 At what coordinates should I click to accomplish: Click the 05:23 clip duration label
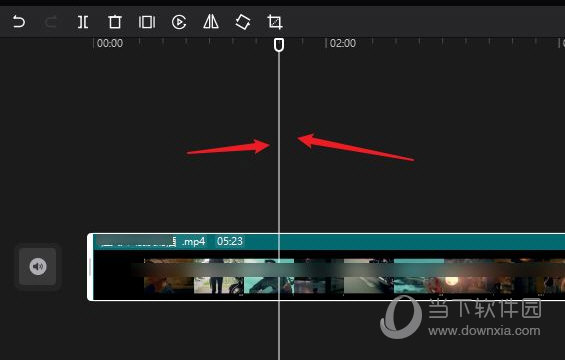point(230,241)
